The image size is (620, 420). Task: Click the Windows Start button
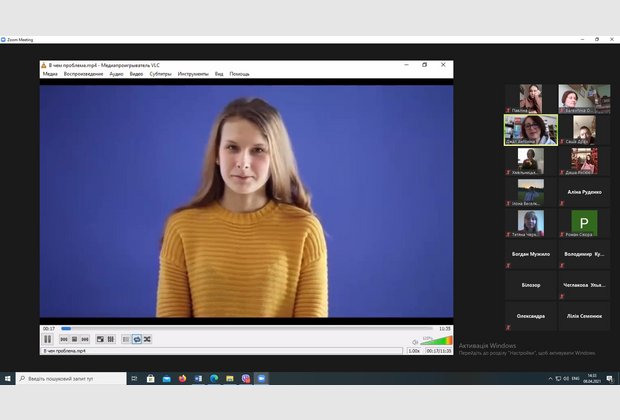(x=8, y=379)
